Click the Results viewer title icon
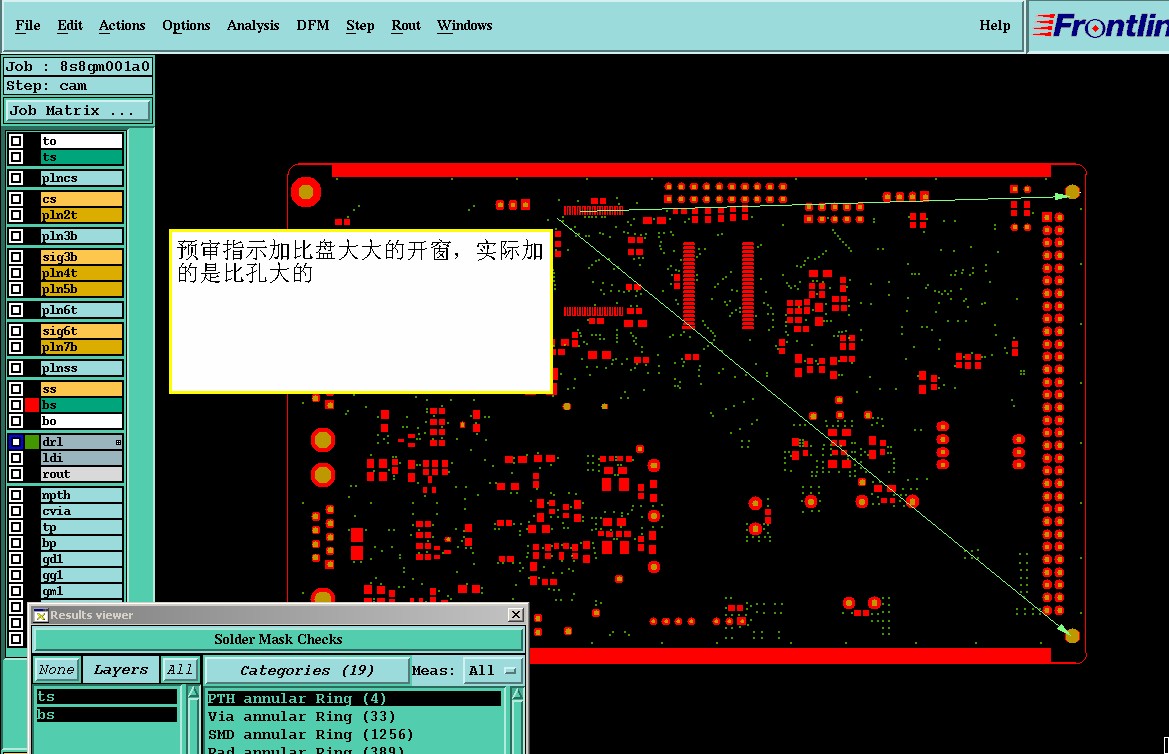 coord(41,615)
